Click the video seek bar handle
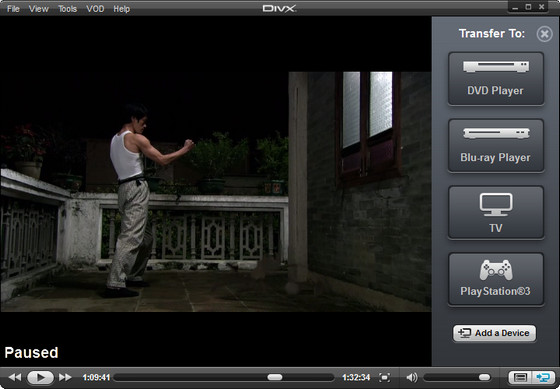This screenshot has height=389, width=560. pyautogui.click(x=275, y=377)
